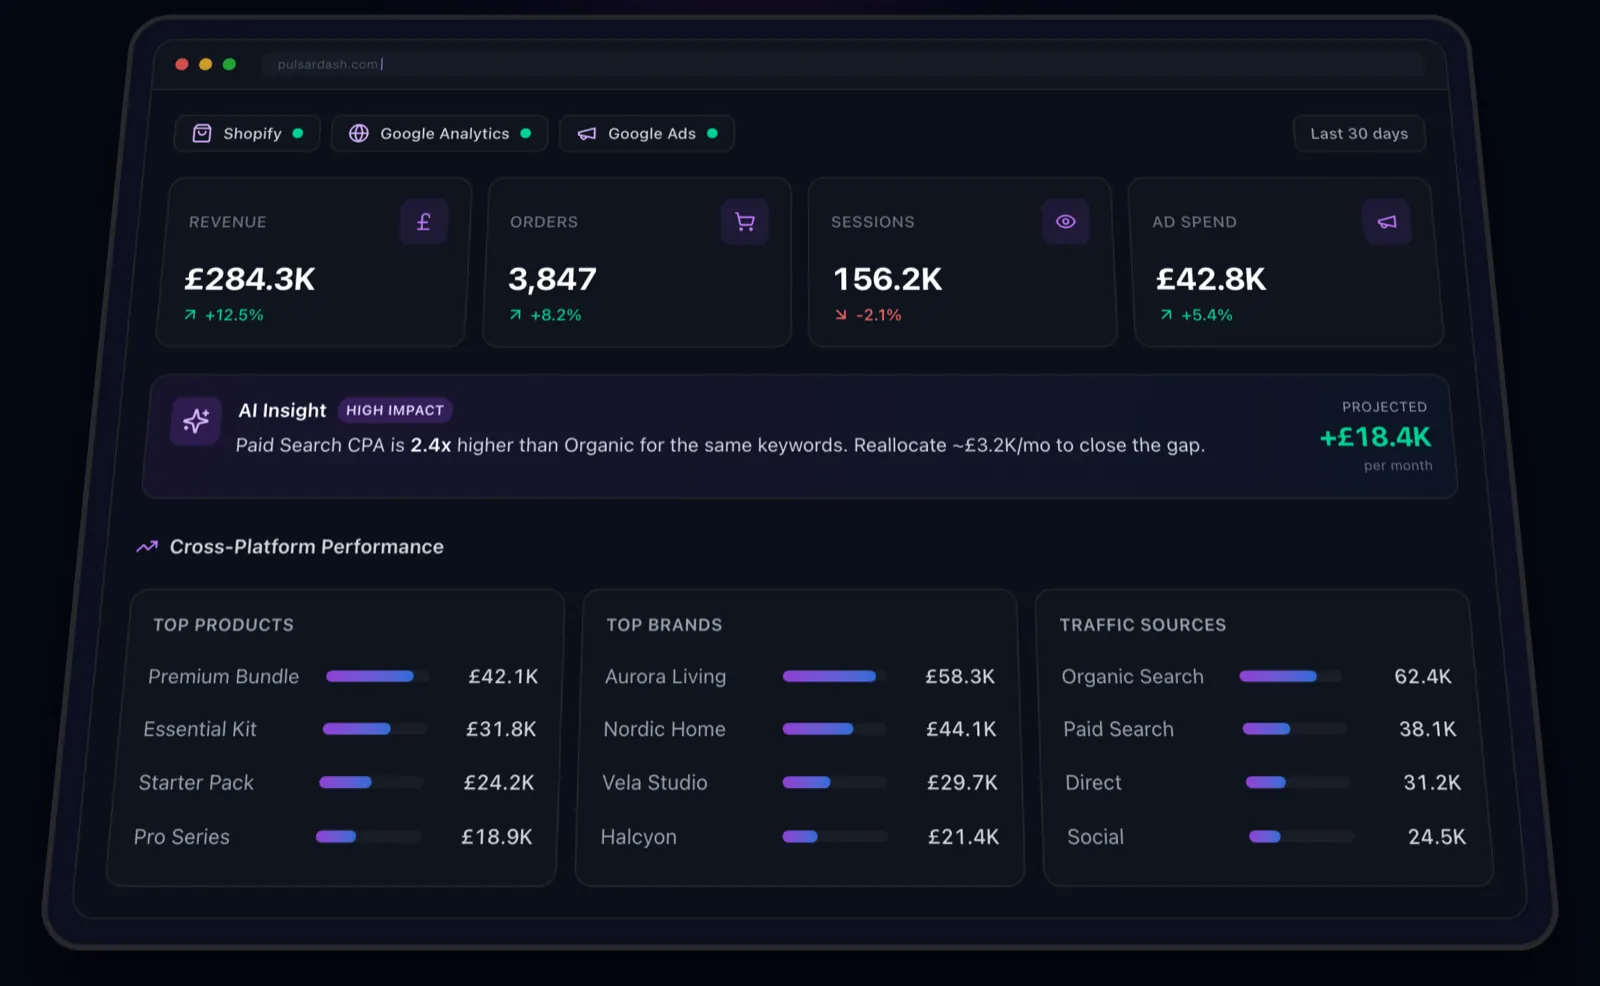Click the £284.3K revenue figure

coord(250,279)
